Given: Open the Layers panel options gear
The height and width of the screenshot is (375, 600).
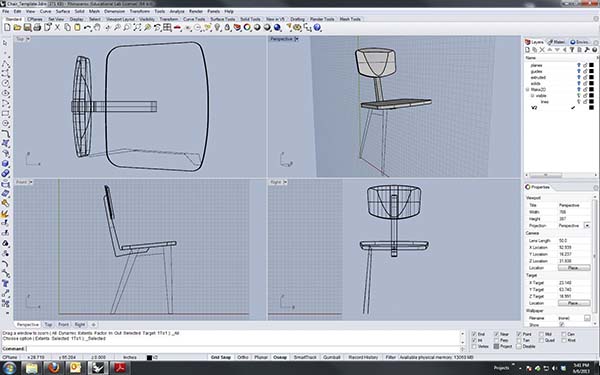Looking at the screenshot, I should (x=596, y=42).
